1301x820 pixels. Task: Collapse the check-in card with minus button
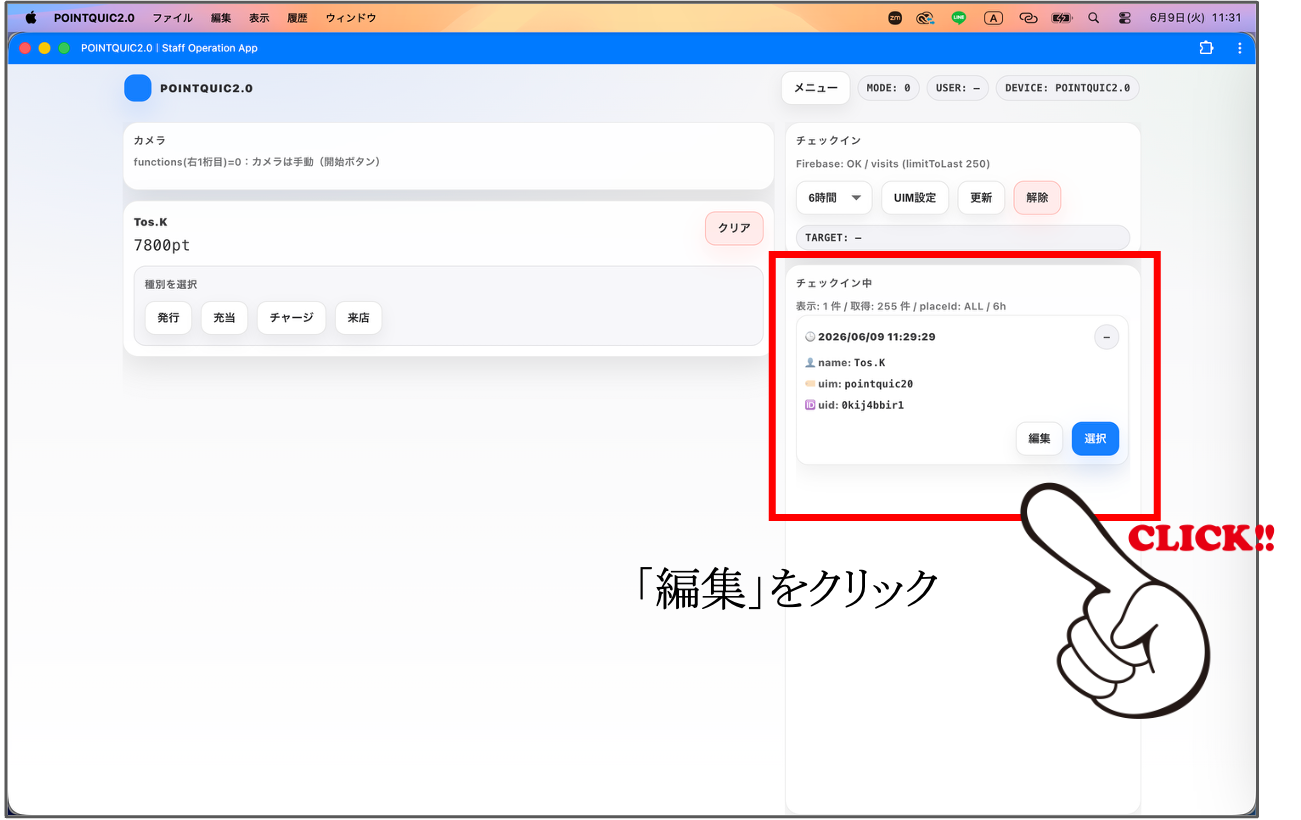(x=1106, y=337)
